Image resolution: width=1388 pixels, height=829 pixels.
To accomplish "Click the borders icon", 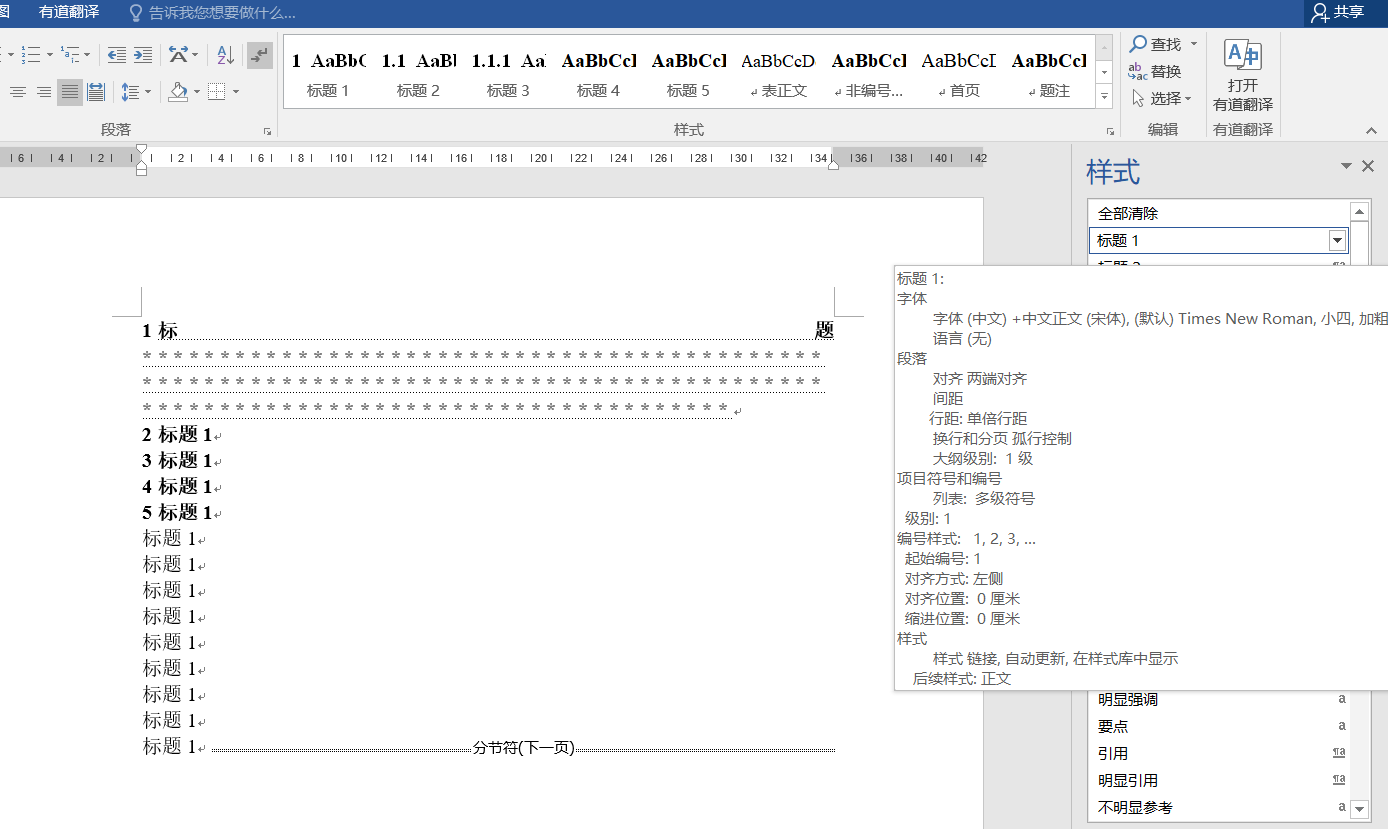I will [217, 92].
